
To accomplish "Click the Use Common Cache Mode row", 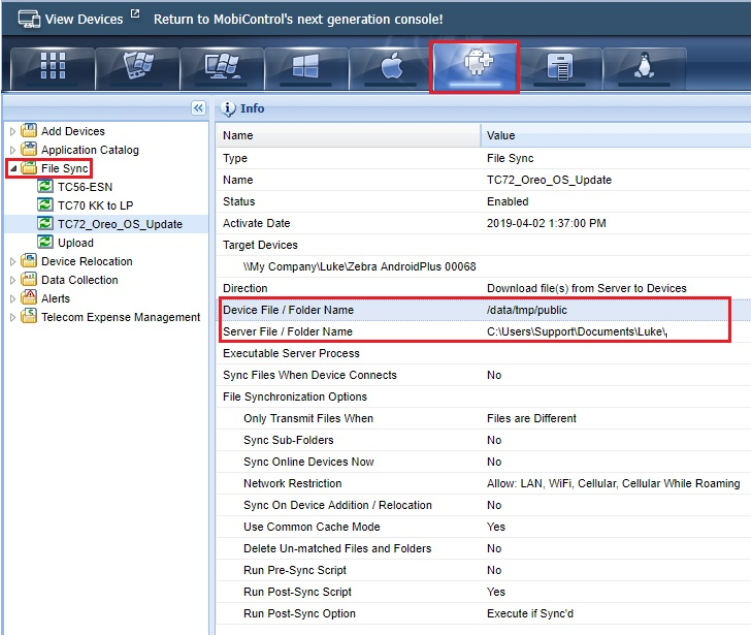I will [x=484, y=527].
